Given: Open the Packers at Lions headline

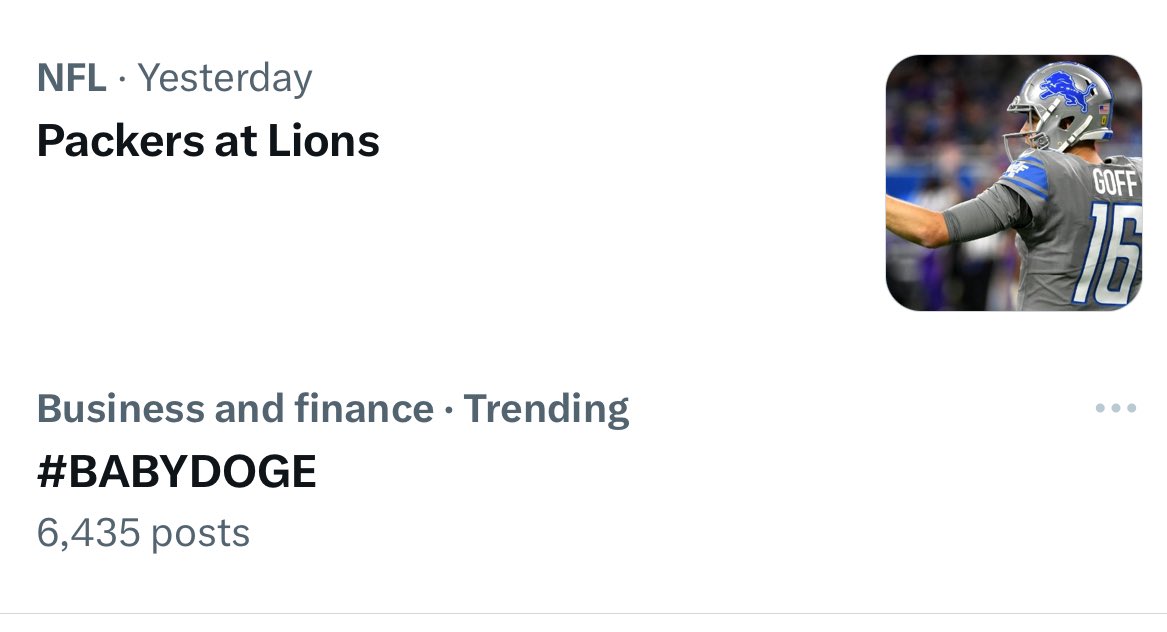Looking at the screenshot, I should [x=208, y=141].
